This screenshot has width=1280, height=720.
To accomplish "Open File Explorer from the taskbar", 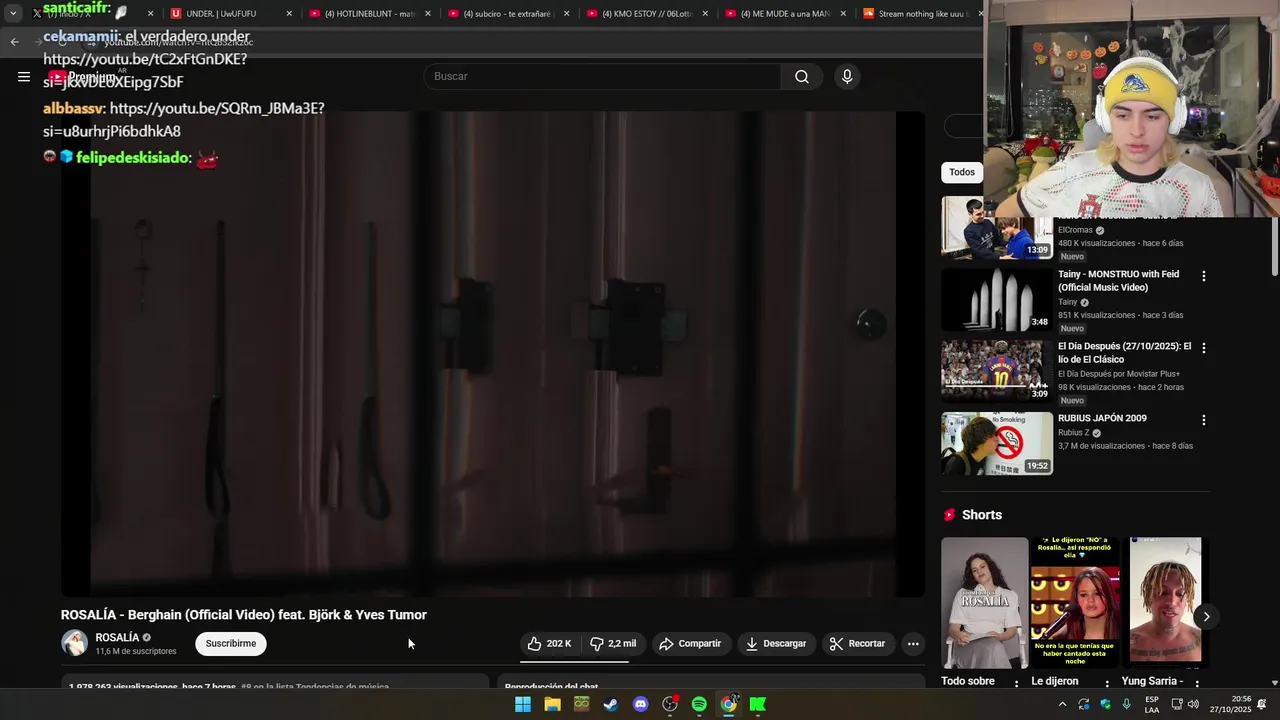I will pyautogui.click(x=552, y=704).
